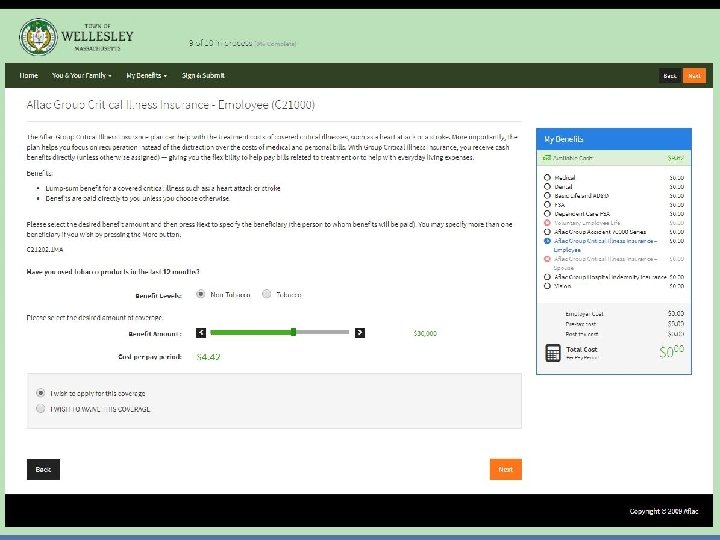Click the Dependent Care FSA status icon
Image resolution: width=720 pixels, height=540 pixels.
[x=547, y=214]
